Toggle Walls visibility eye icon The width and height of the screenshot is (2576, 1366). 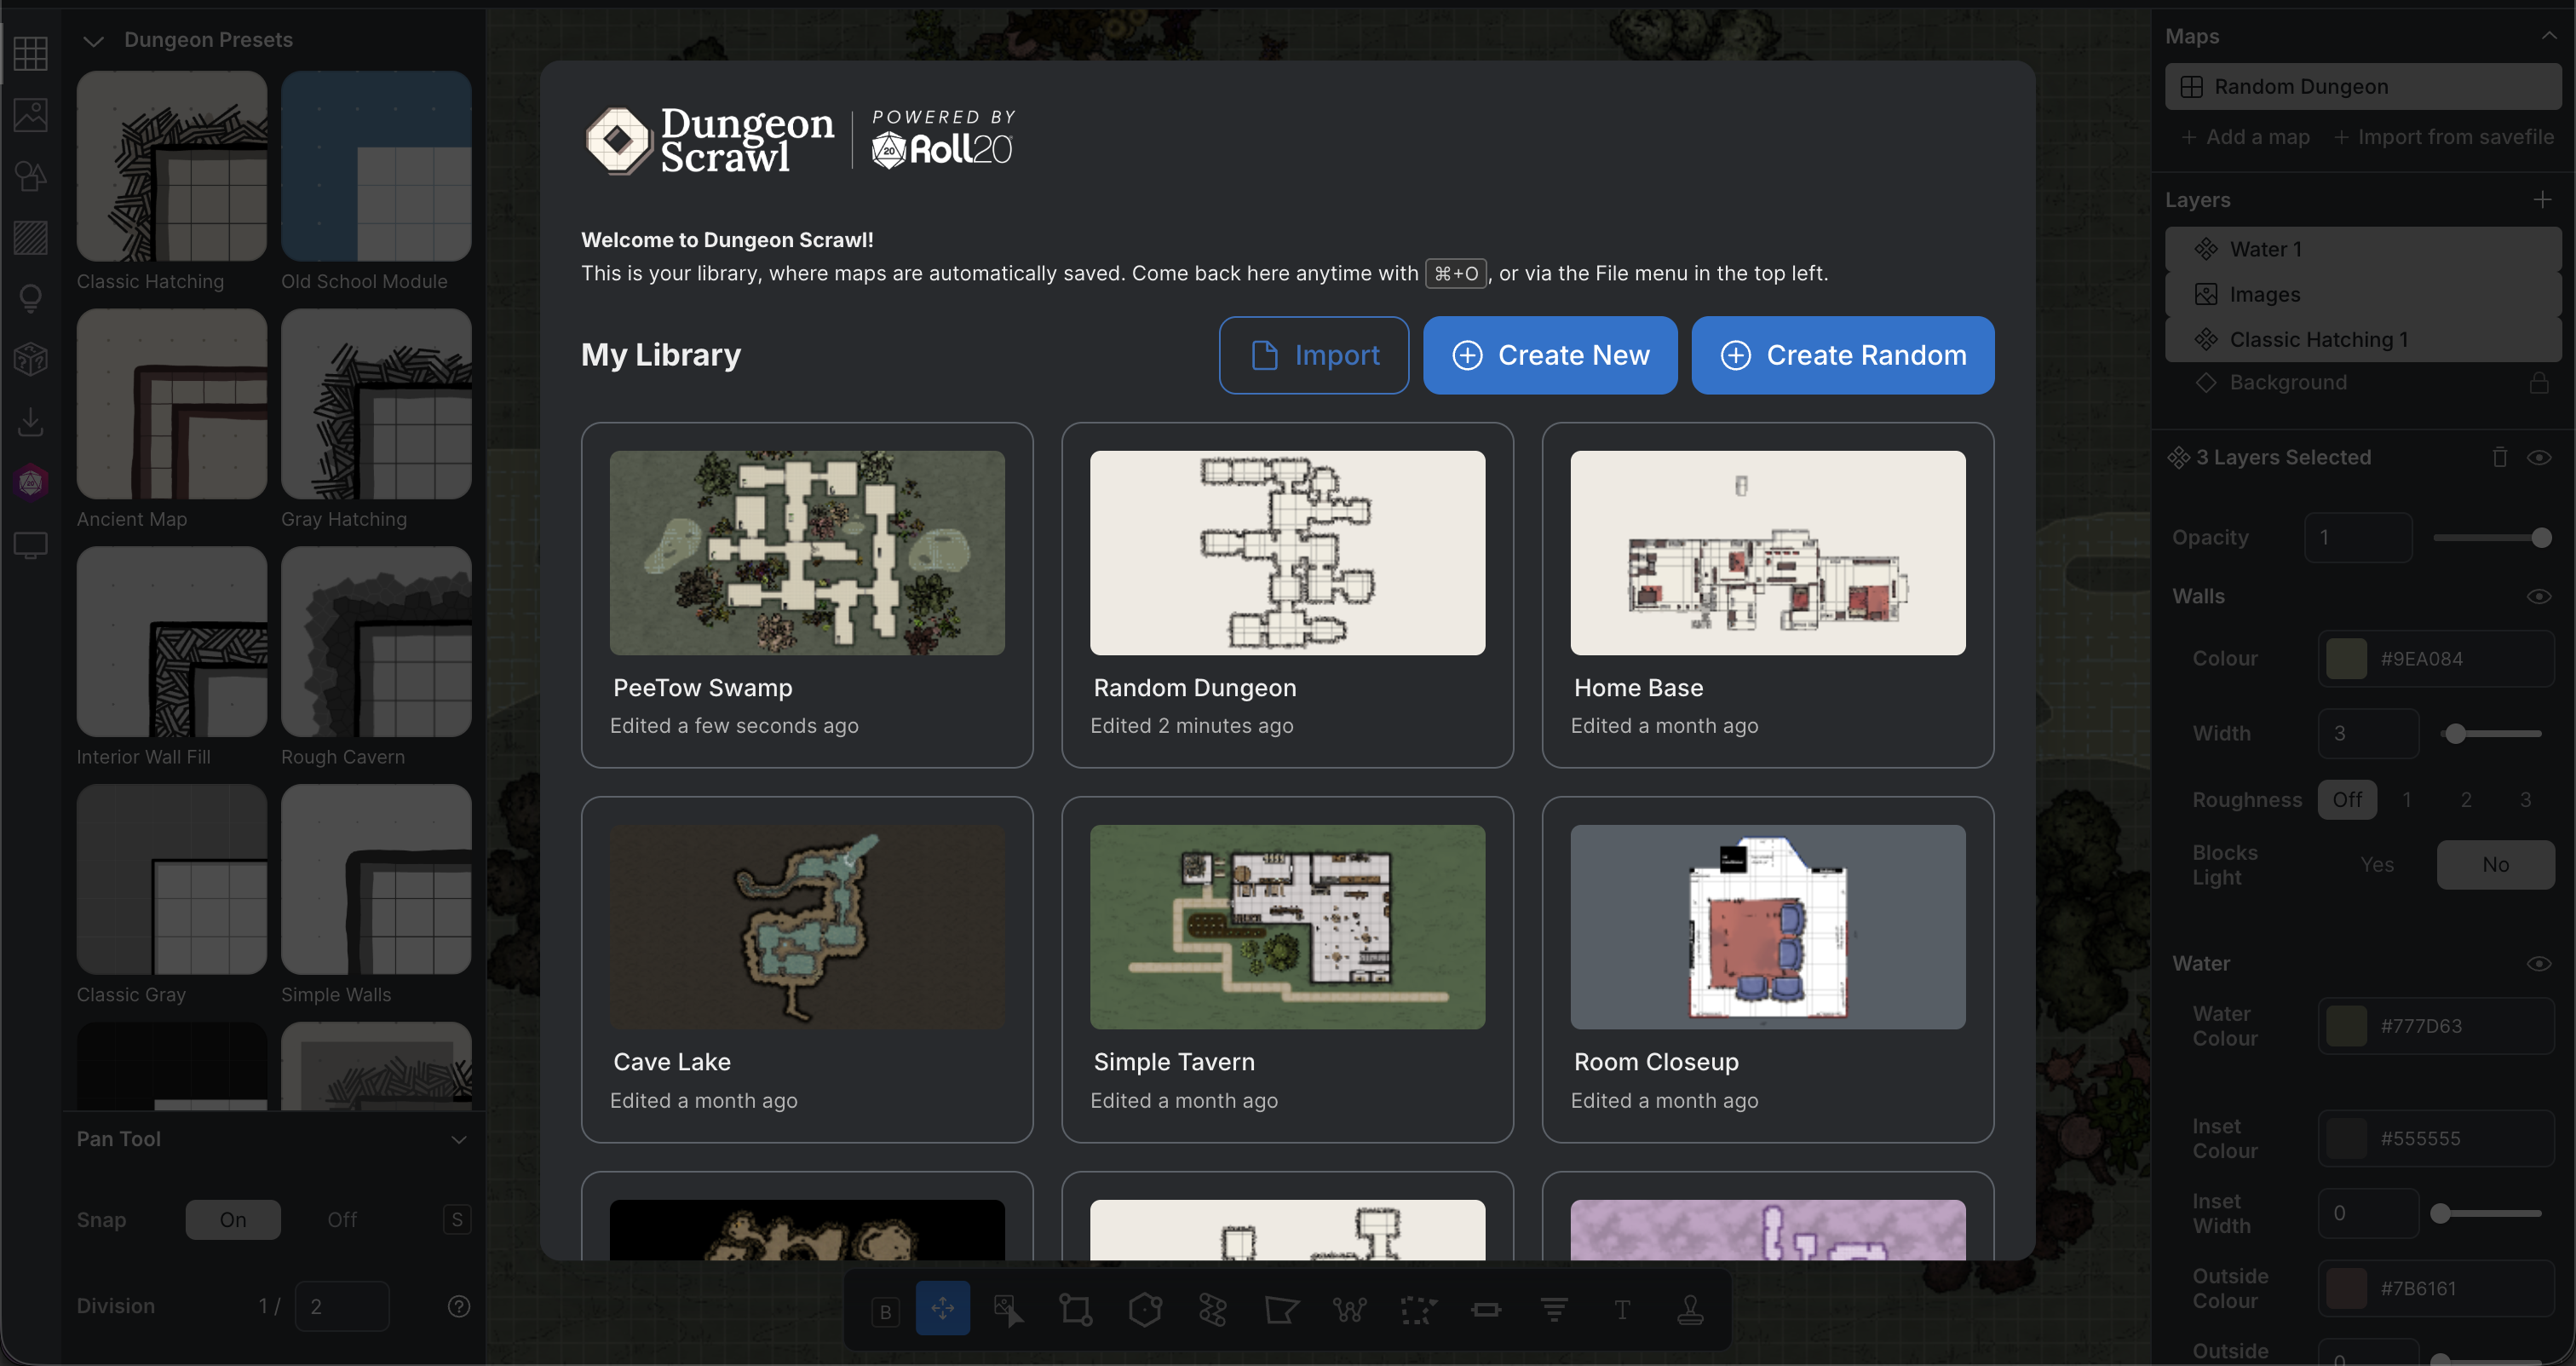click(x=2539, y=596)
